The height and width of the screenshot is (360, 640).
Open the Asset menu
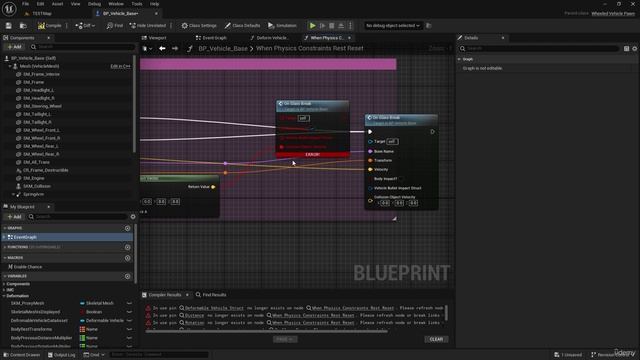click(57, 4)
